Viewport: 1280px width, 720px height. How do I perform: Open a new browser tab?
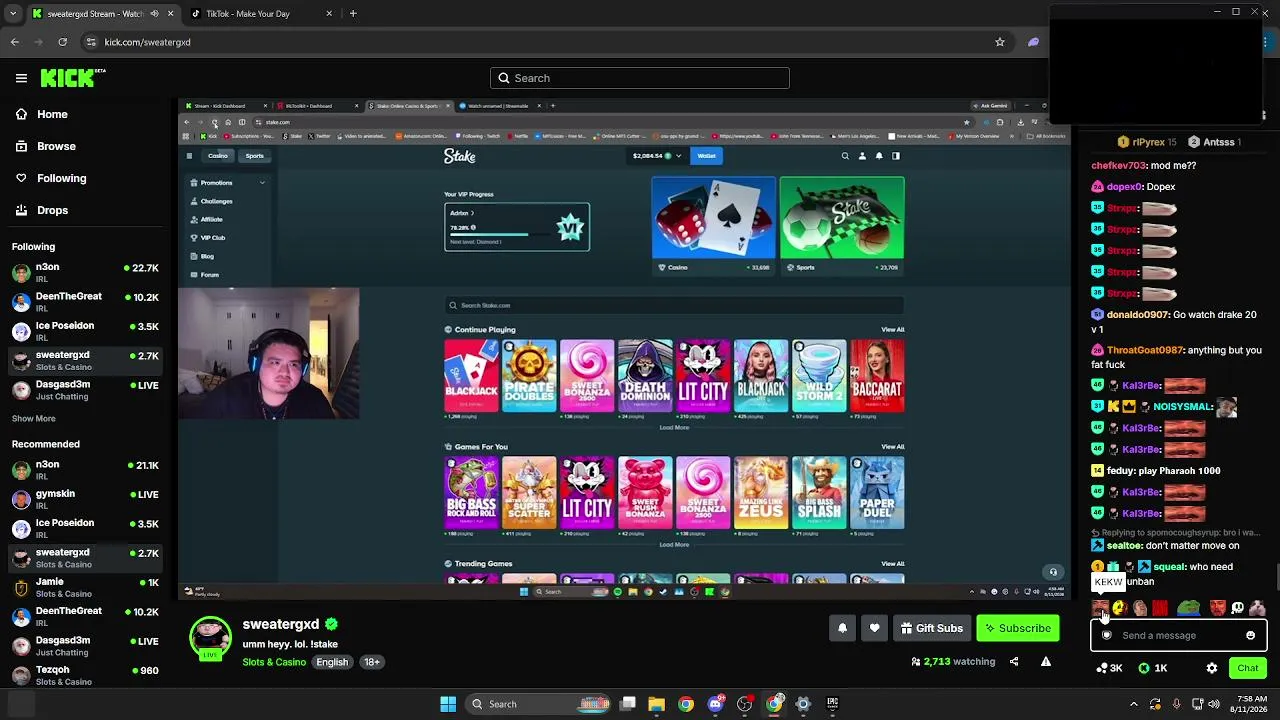[x=353, y=14]
